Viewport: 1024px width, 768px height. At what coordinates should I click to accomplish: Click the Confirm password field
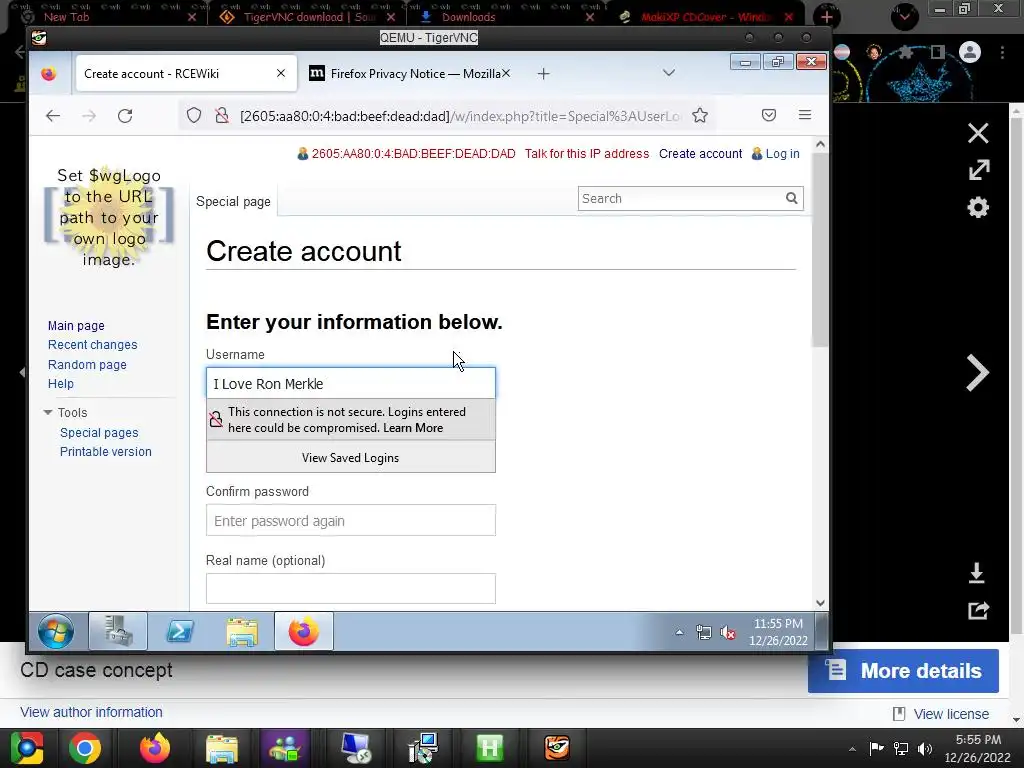[x=351, y=520]
